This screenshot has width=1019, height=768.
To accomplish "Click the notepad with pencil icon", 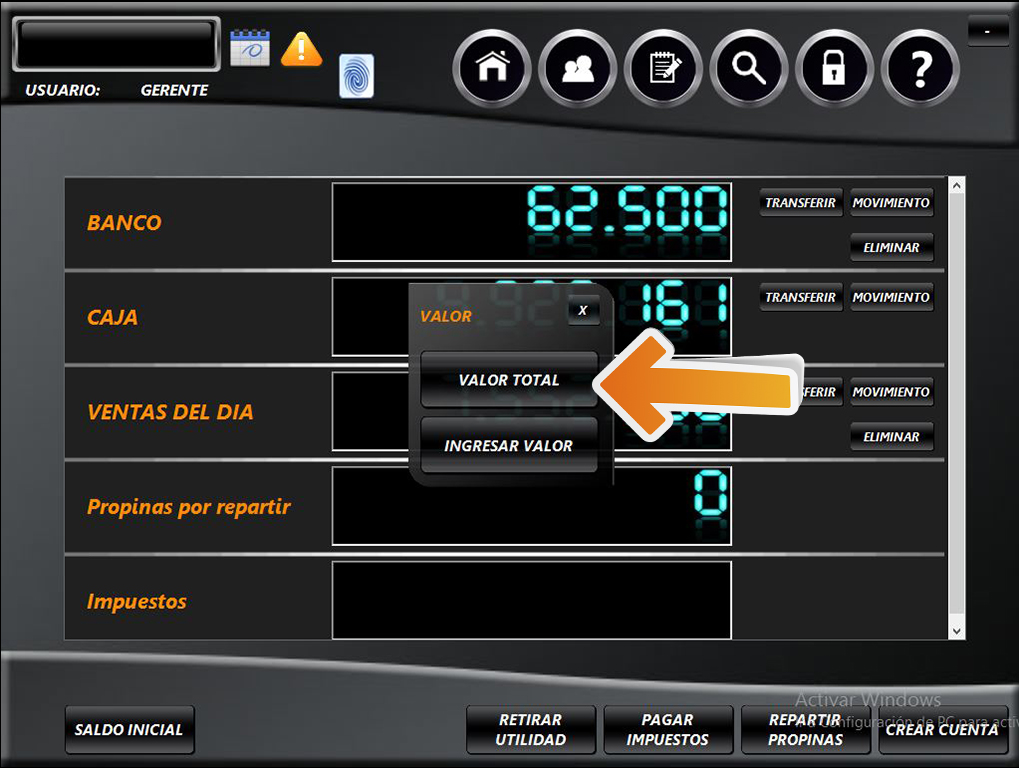I will click(x=664, y=68).
